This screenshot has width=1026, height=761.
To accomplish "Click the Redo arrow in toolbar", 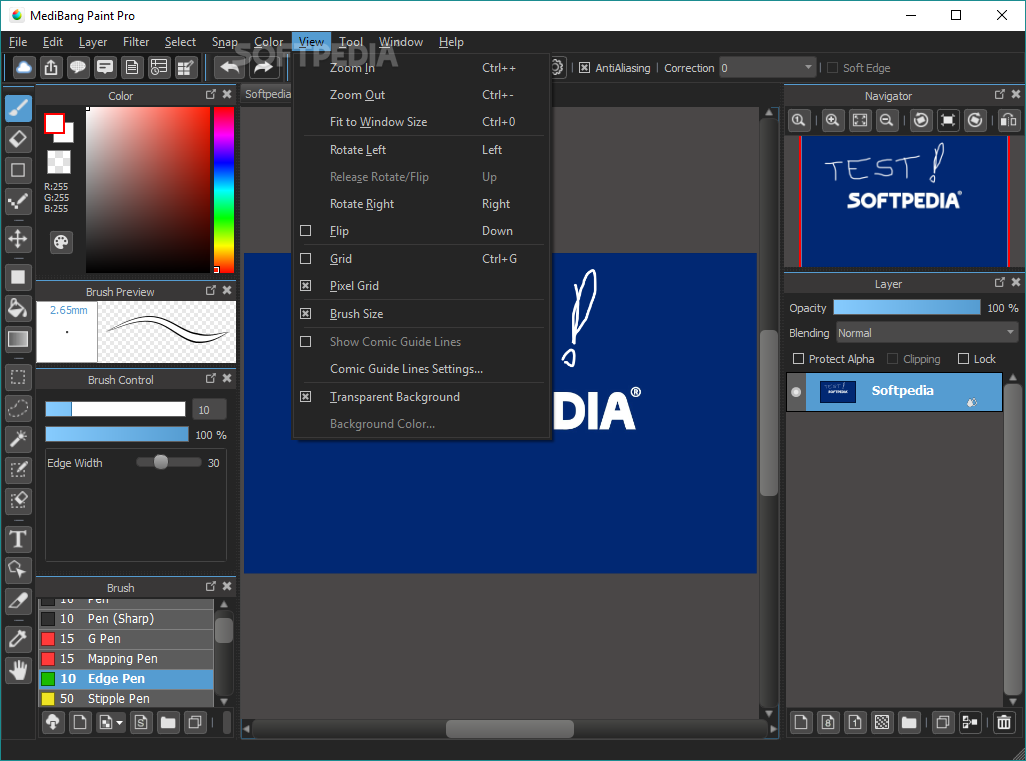I will pos(263,67).
